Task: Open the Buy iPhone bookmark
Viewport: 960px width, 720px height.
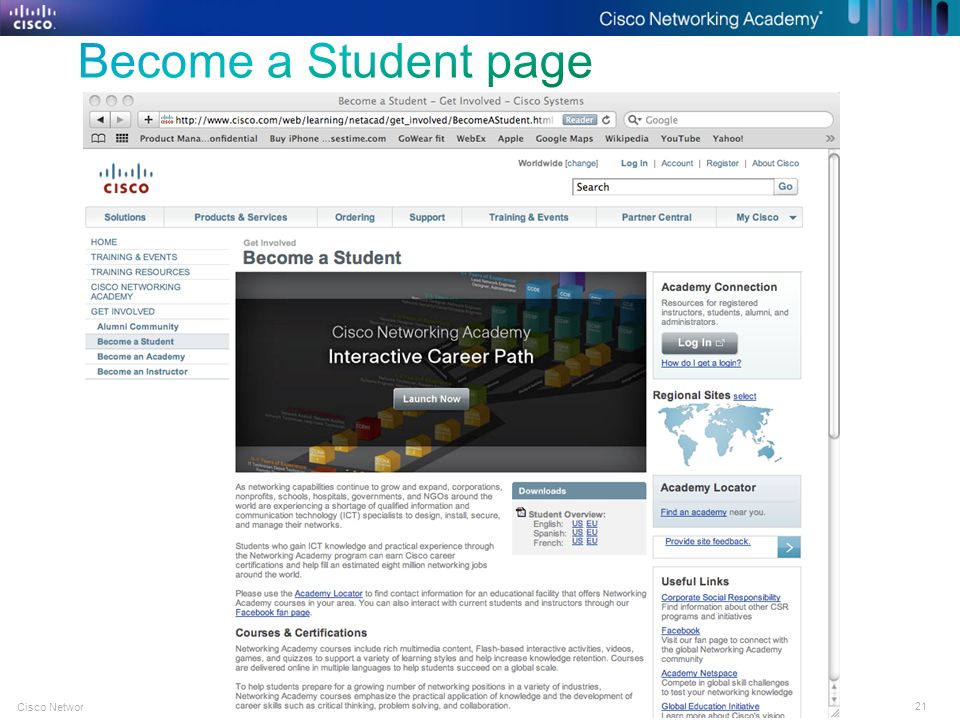Action: click(328, 138)
